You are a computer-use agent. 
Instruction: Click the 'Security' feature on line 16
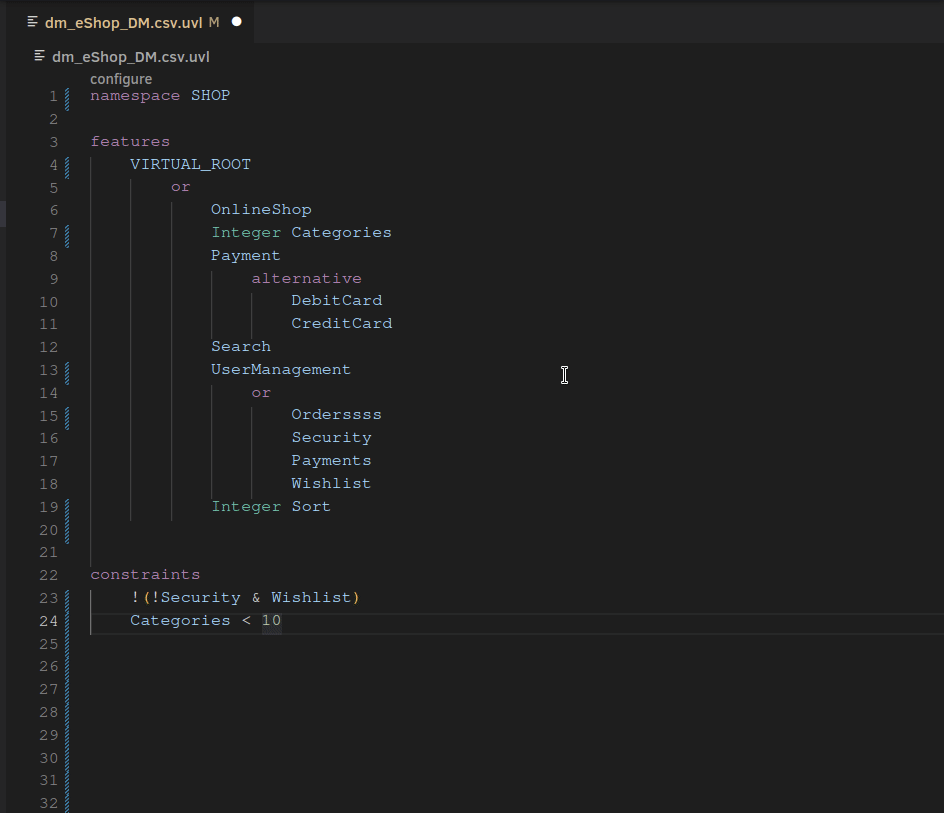click(332, 438)
